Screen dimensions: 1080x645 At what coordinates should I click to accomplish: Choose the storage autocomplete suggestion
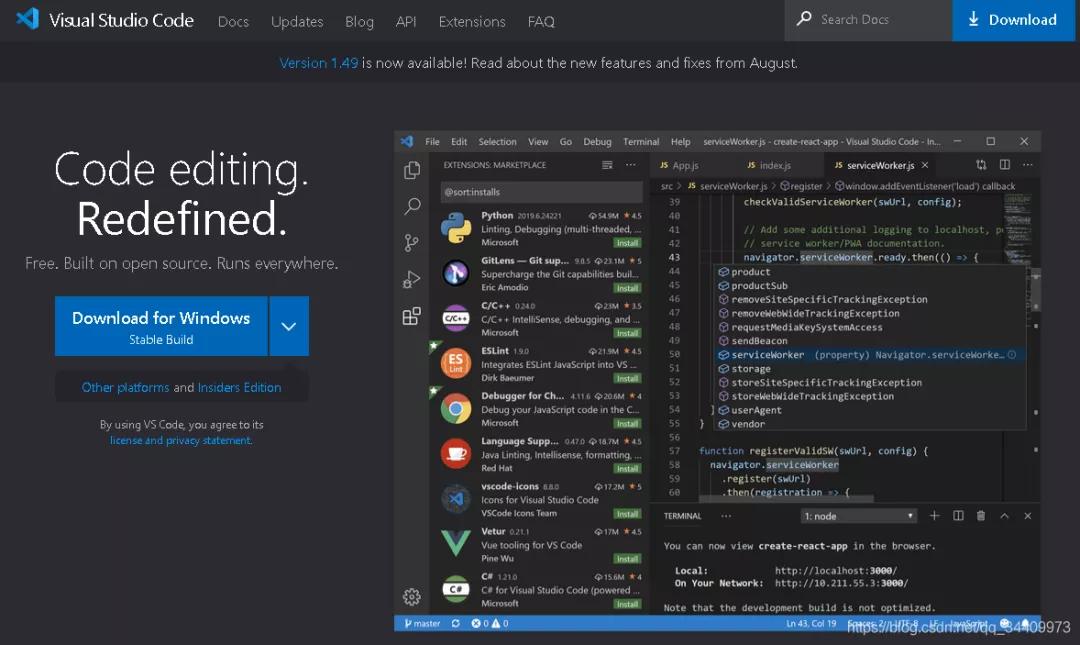click(871, 369)
